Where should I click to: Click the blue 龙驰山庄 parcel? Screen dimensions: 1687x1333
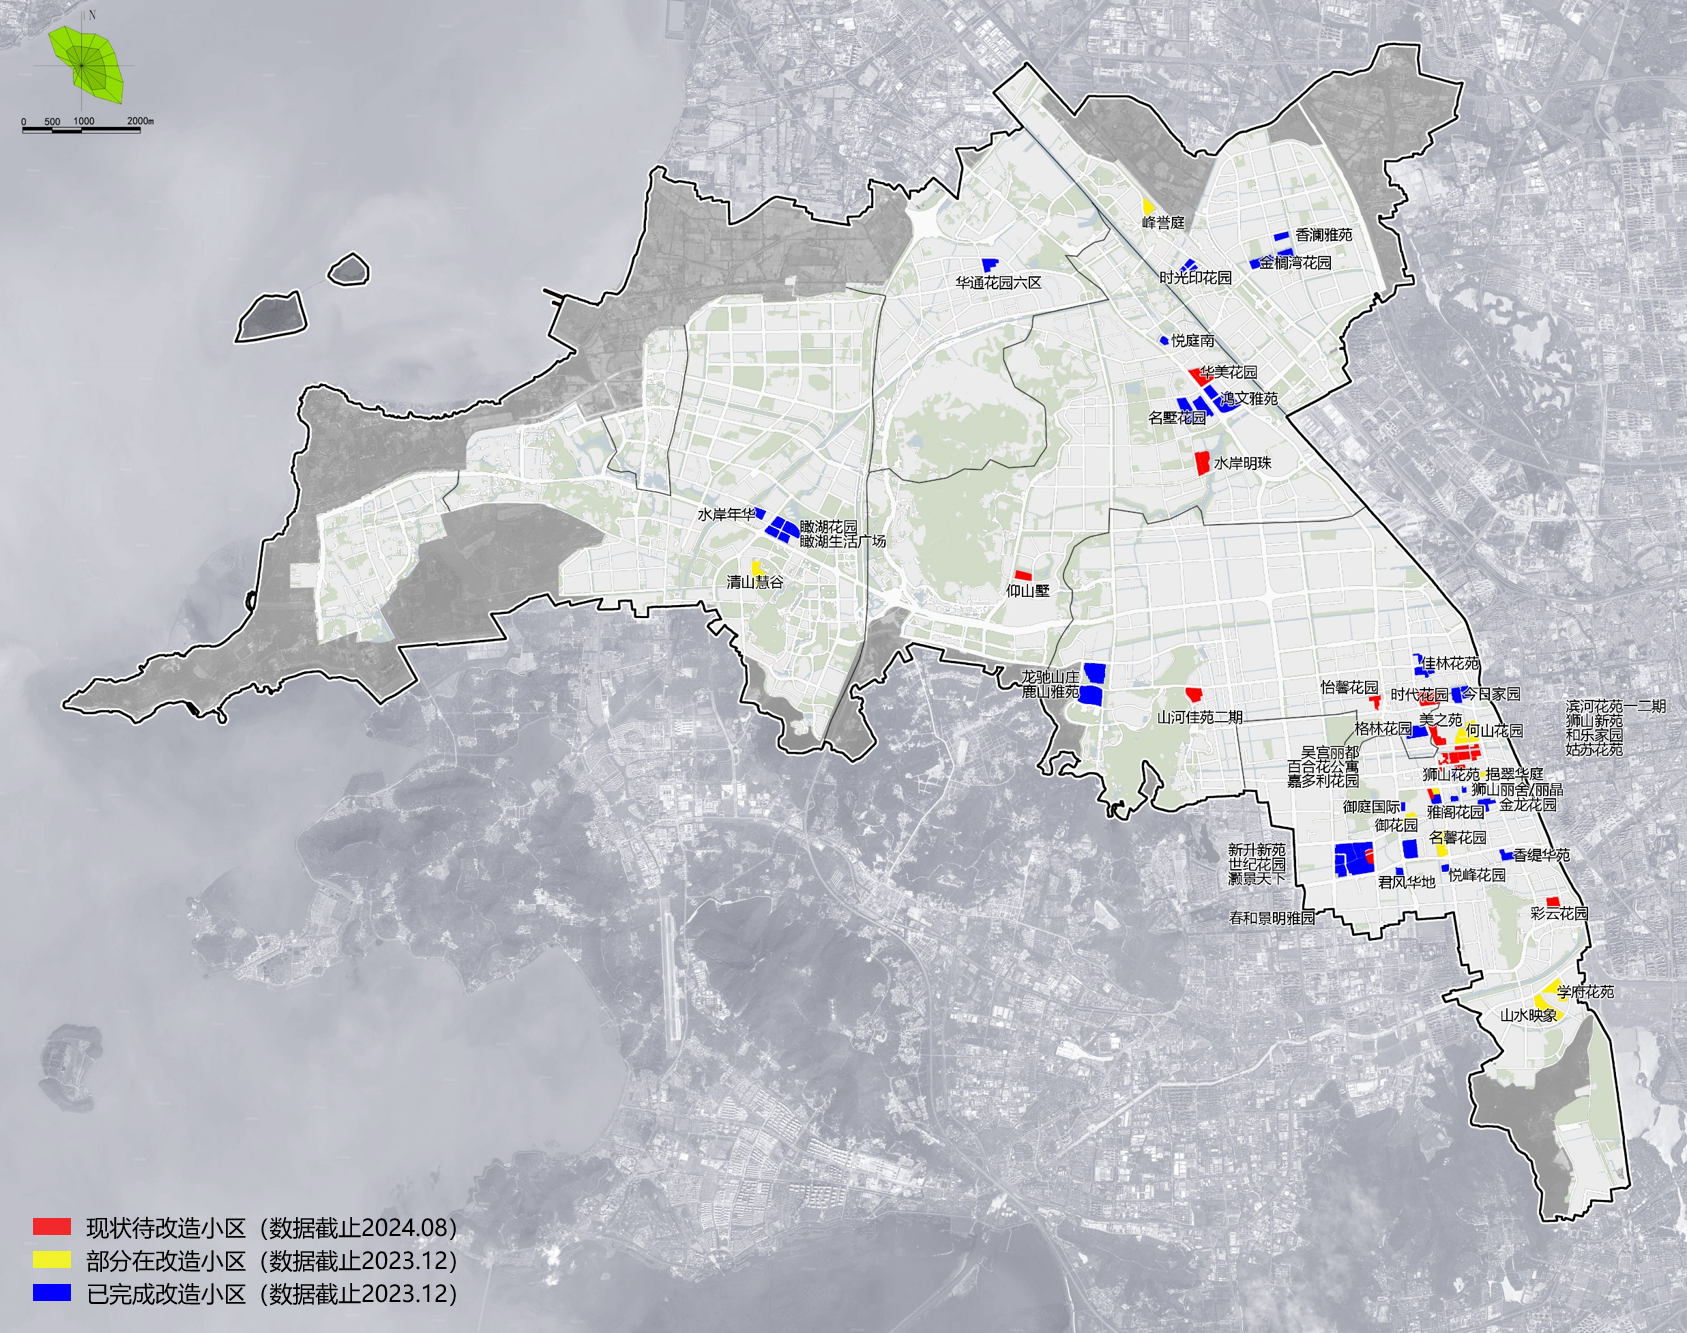tap(1094, 672)
